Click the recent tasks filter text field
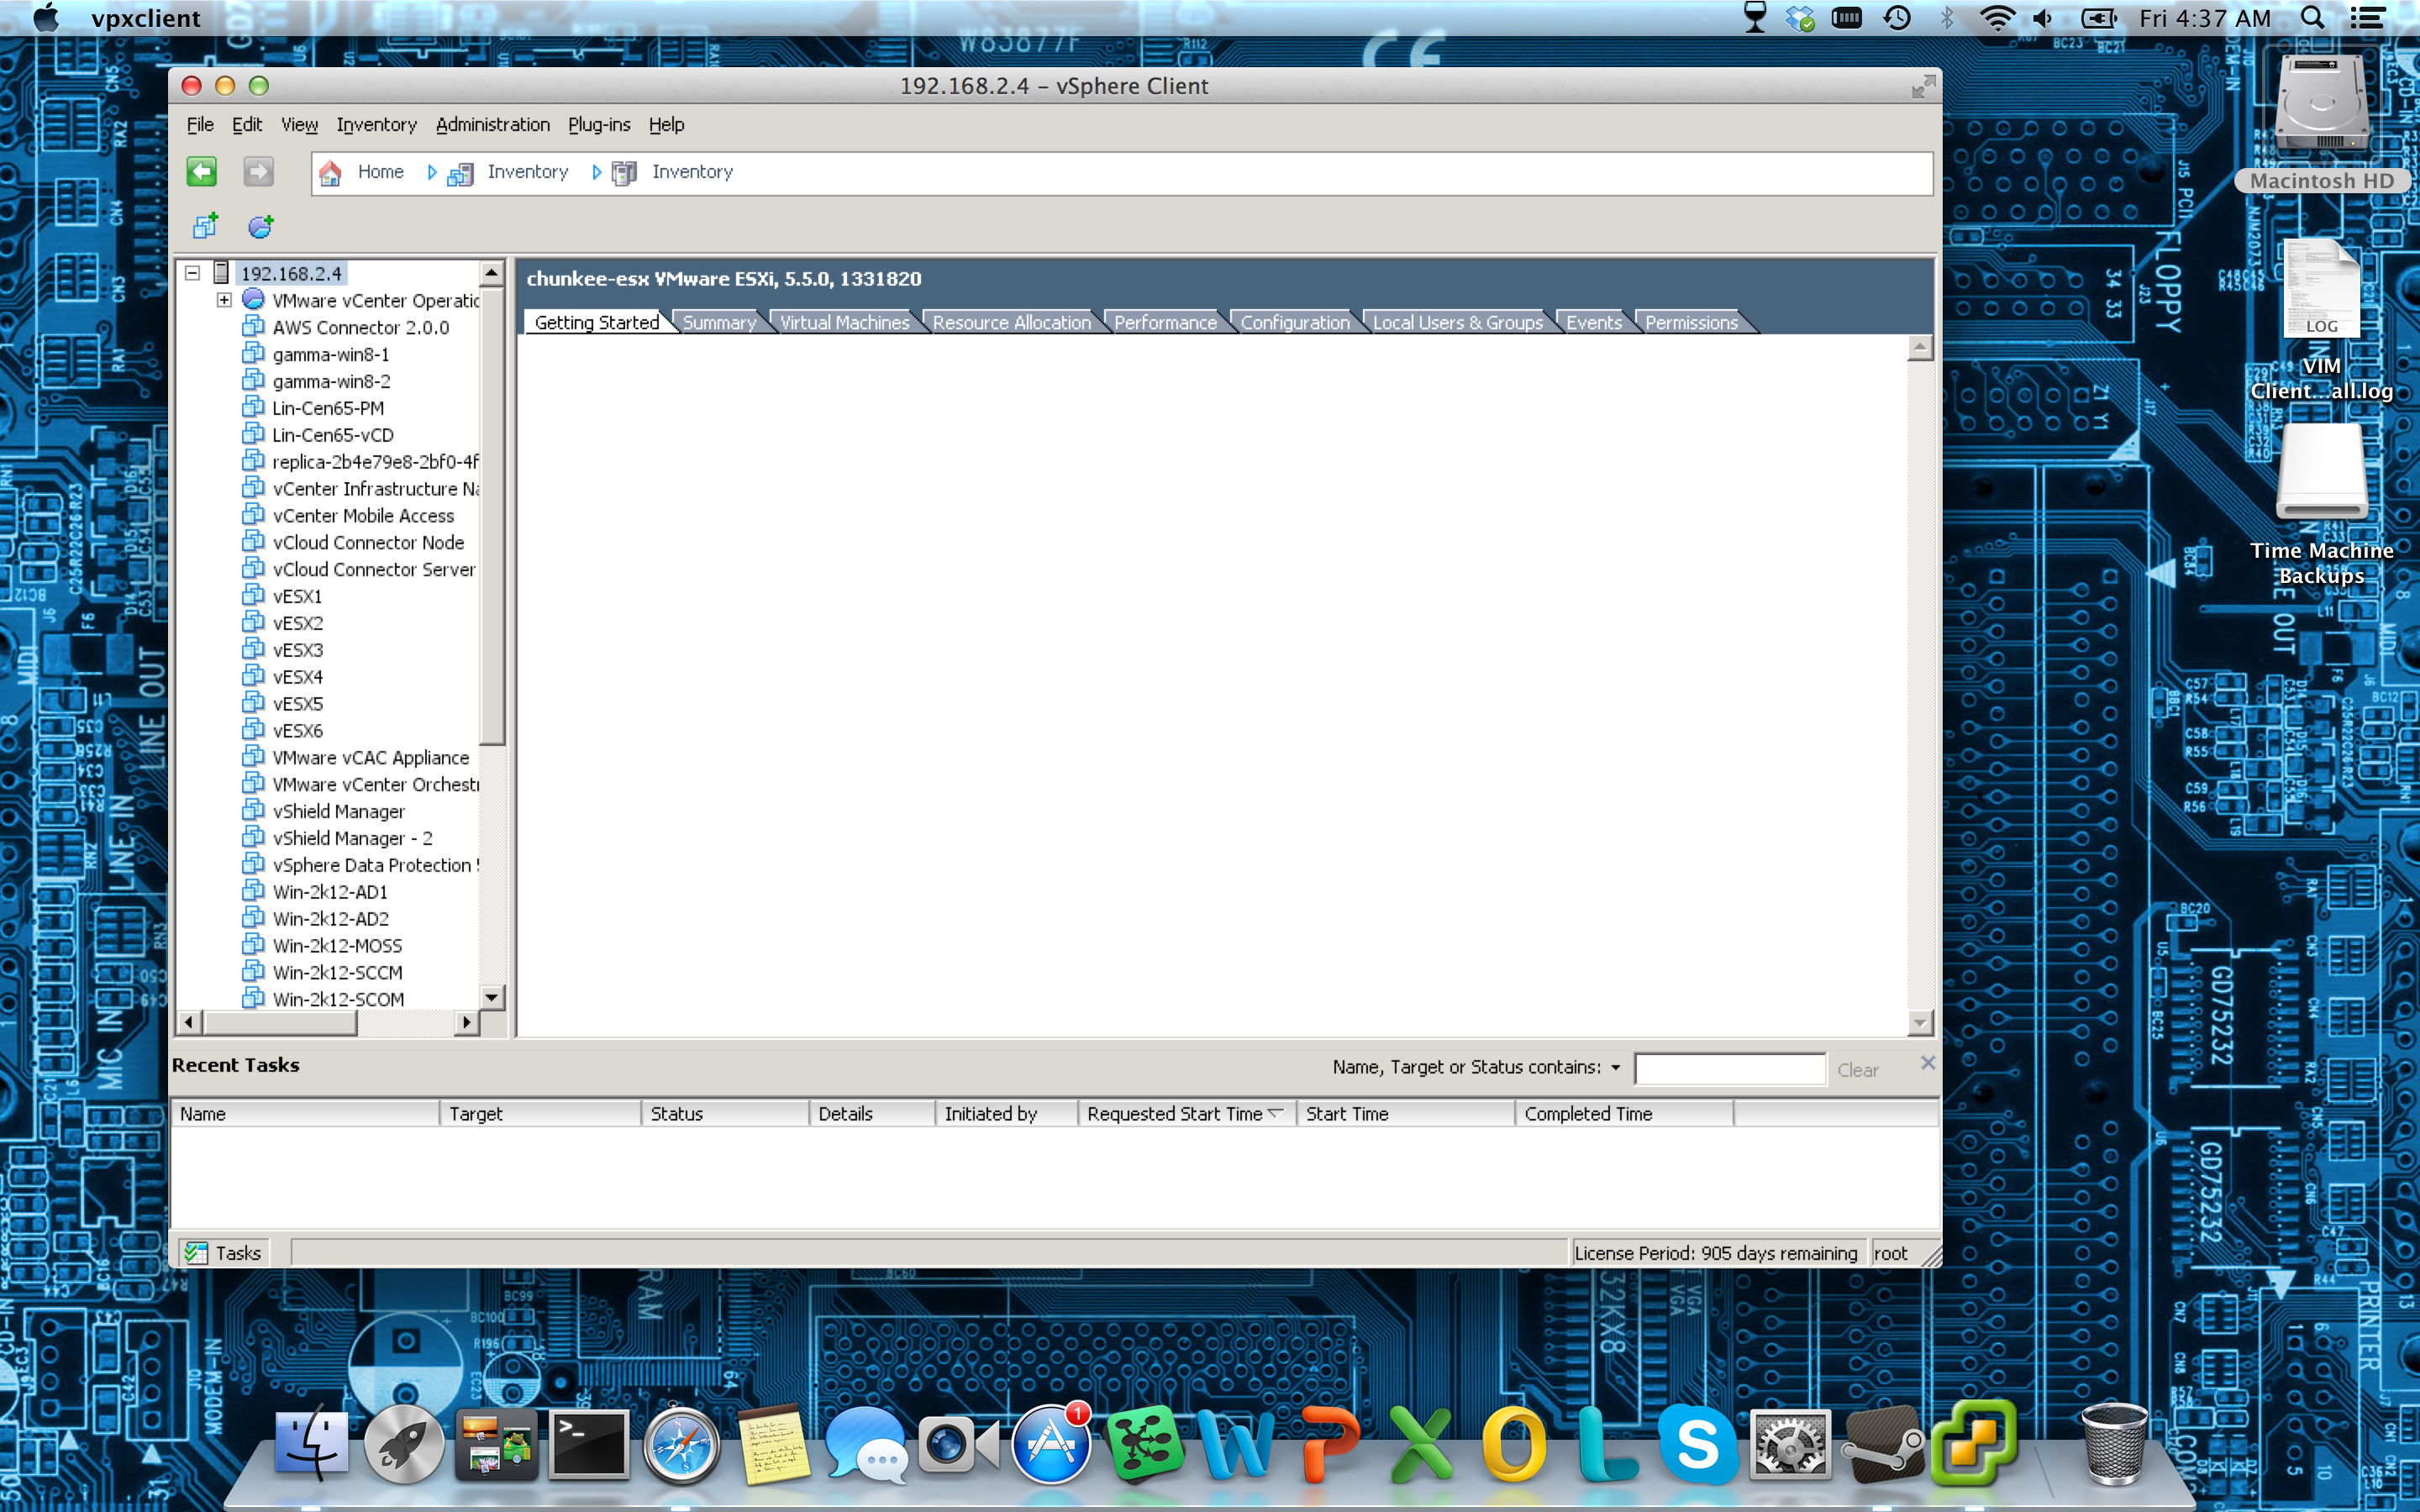Viewport: 2420px width, 1512px height. coord(1729,1069)
